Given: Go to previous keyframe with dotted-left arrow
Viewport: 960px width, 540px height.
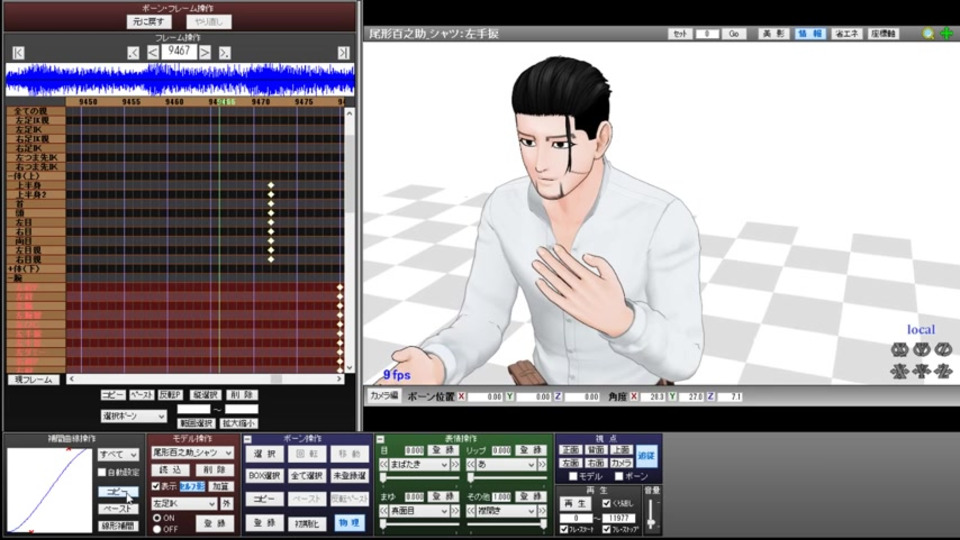Looking at the screenshot, I should point(133,53).
